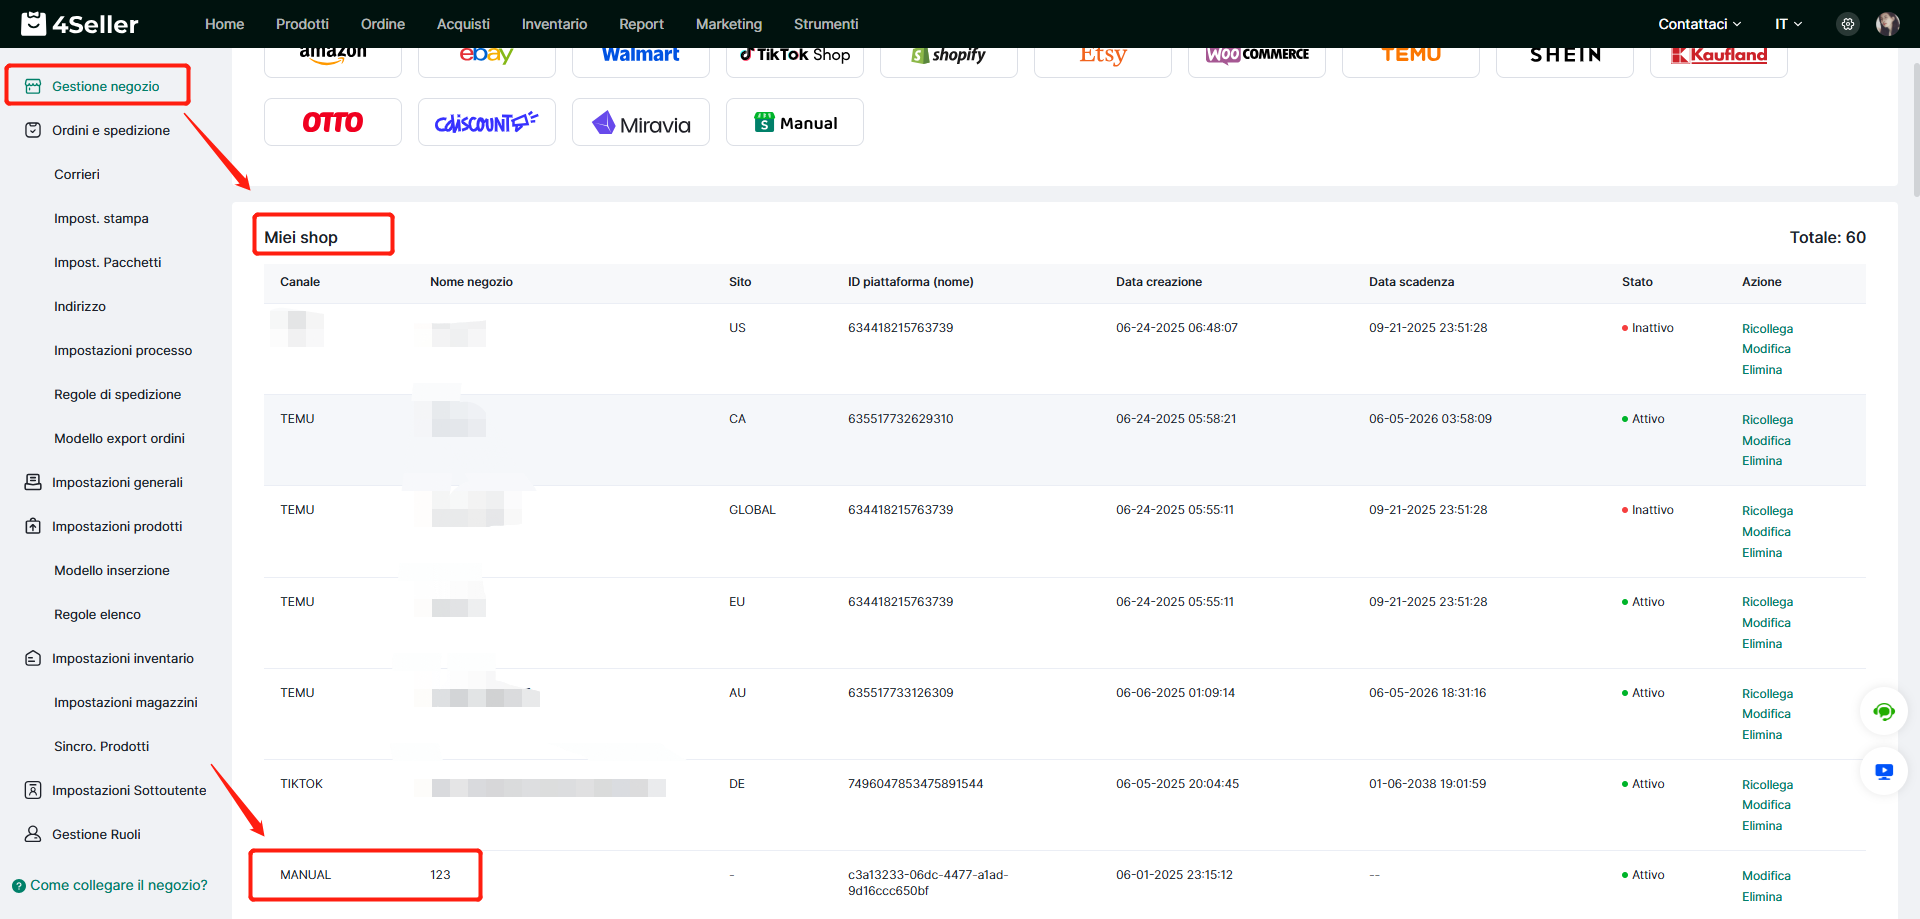Open the Marketing menu
The height and width of the screenshot is (919, 1920).
coord(729,24)
